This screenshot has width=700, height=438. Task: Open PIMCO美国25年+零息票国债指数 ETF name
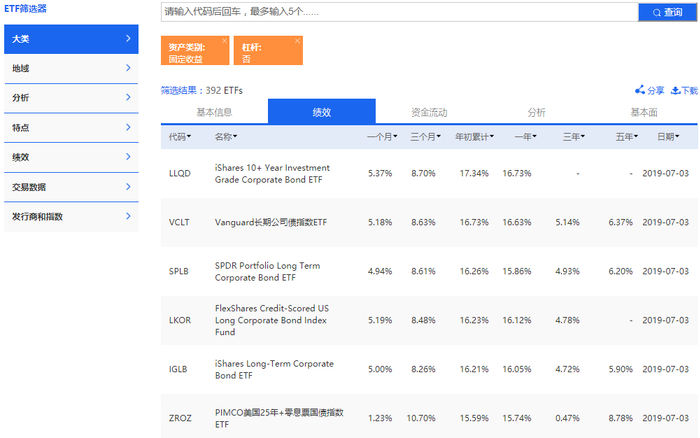[x=279, y=418]
